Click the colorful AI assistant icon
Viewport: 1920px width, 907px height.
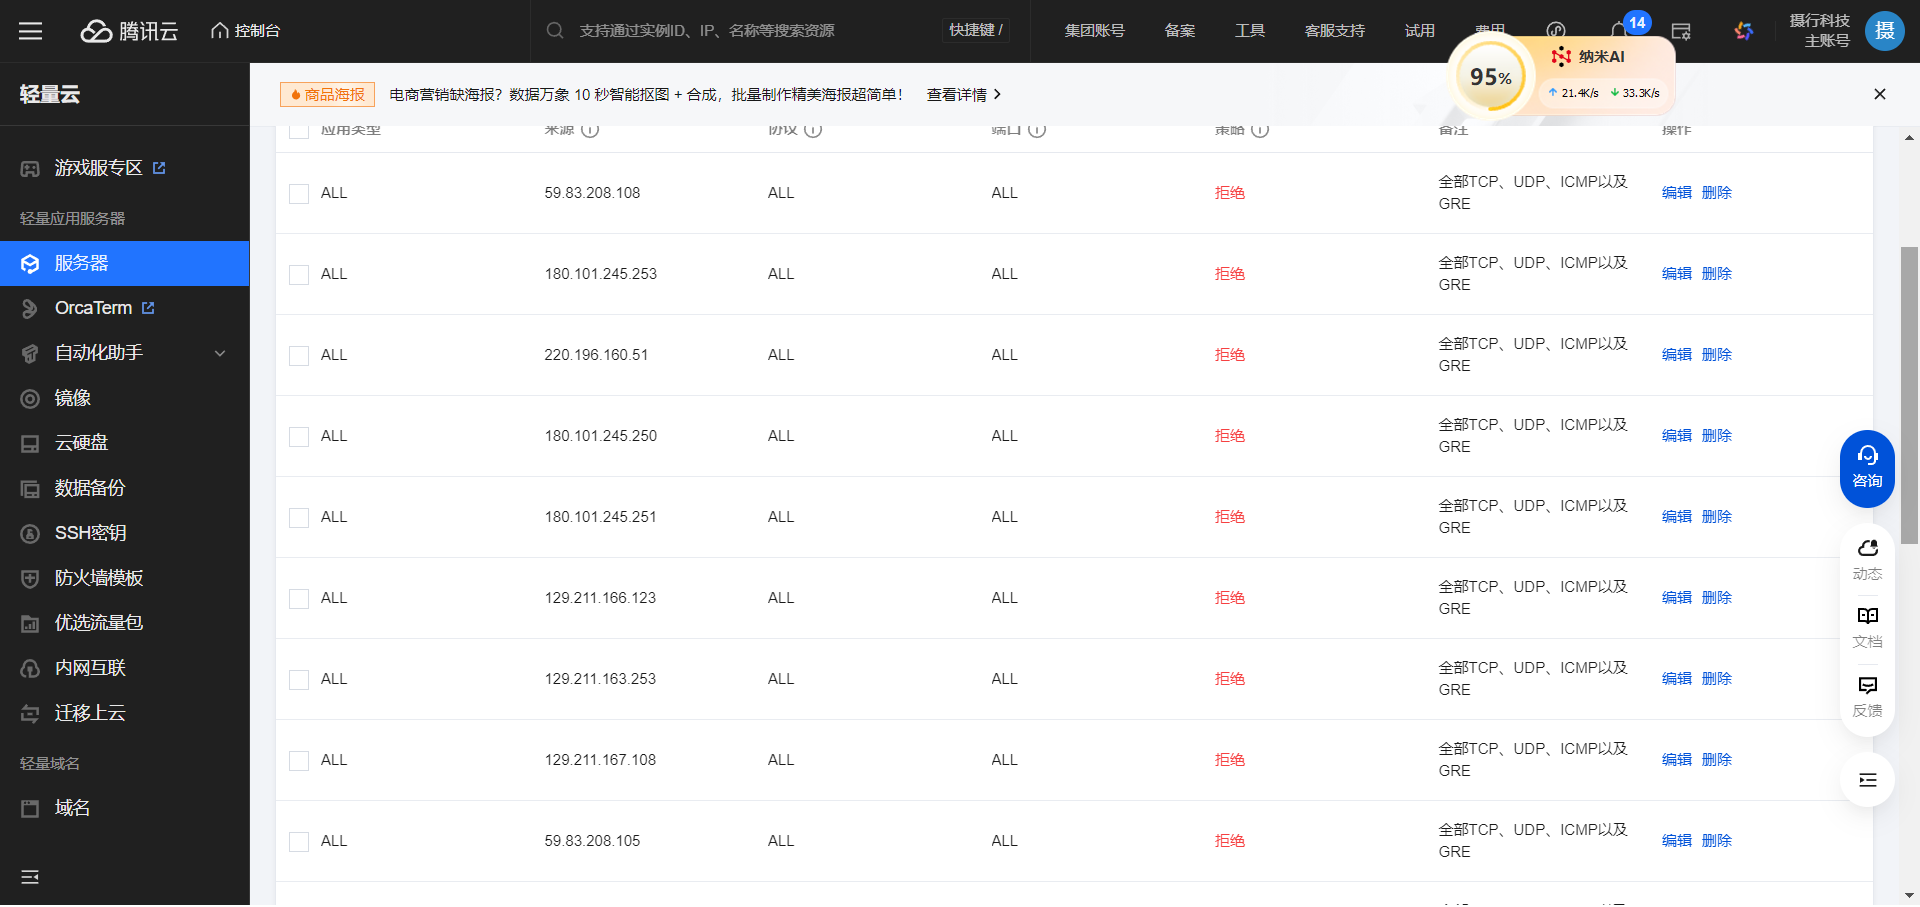click(x=1744, y=31)
